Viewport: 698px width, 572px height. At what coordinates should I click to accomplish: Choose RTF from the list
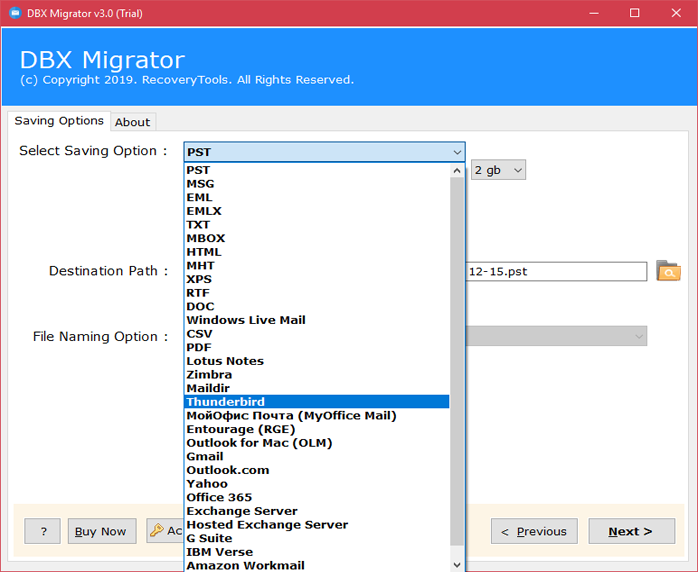point(317,293)
